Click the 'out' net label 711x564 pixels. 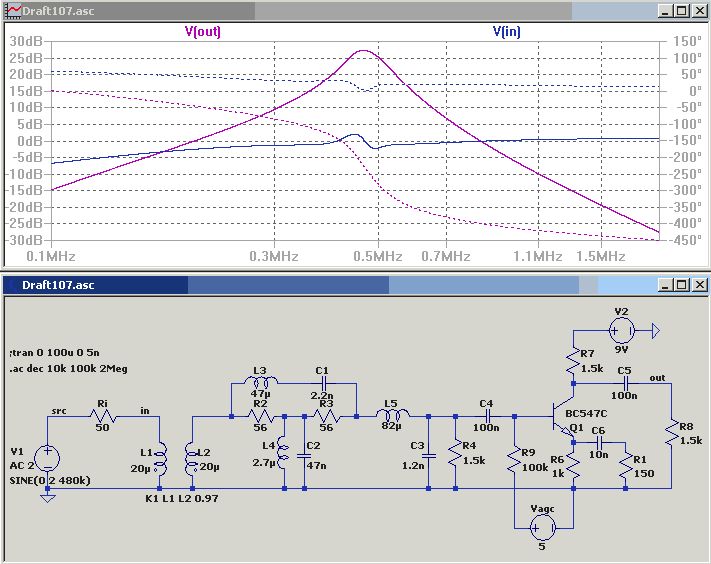pyautogui.click(x=657, y=378)
